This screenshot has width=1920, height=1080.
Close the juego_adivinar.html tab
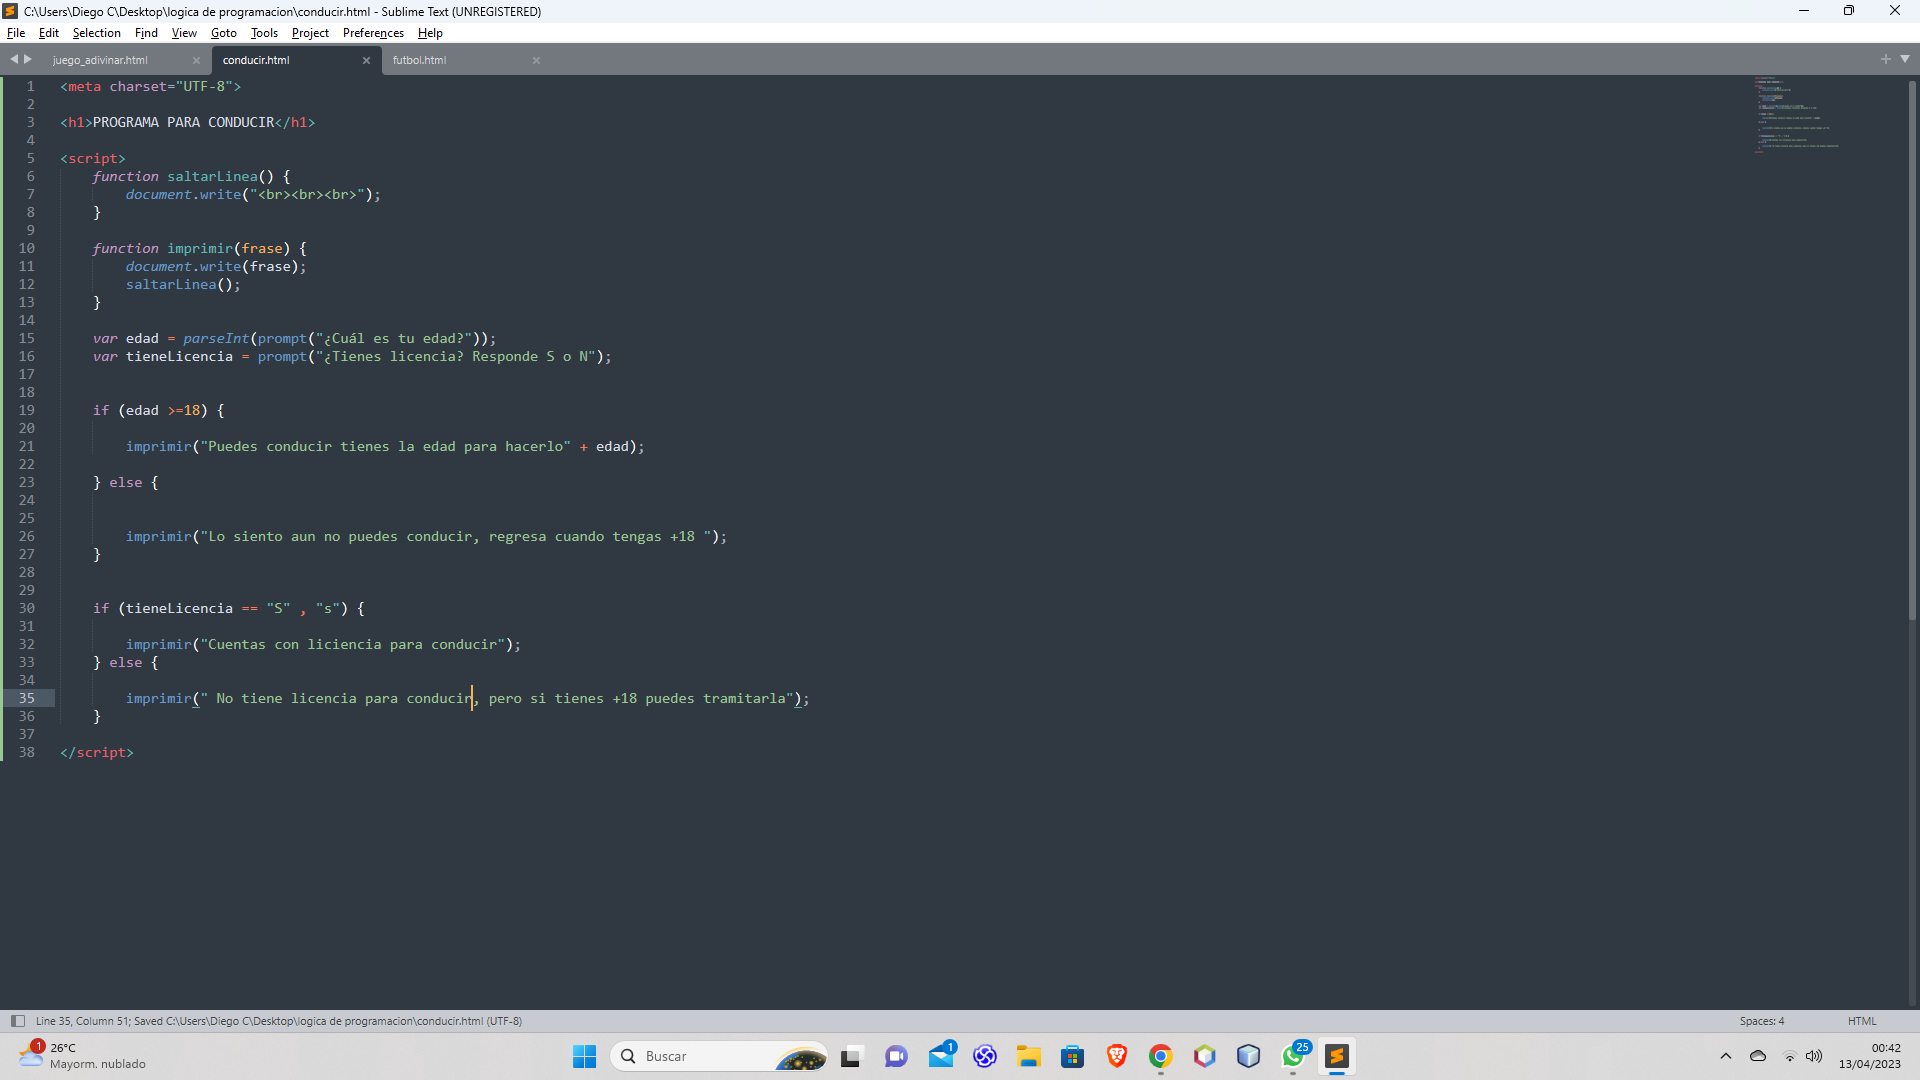click(x=196, y=61)
